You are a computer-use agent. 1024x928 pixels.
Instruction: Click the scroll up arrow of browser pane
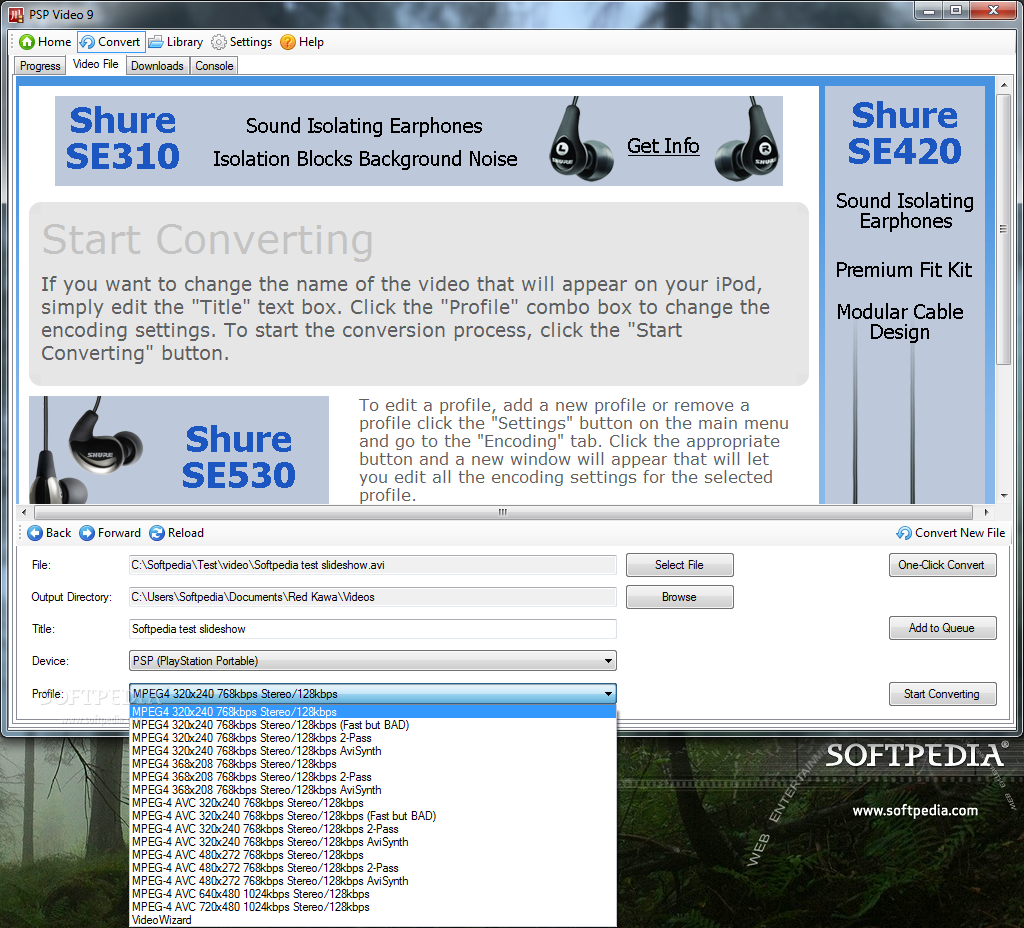click(x=1003, y=86)
